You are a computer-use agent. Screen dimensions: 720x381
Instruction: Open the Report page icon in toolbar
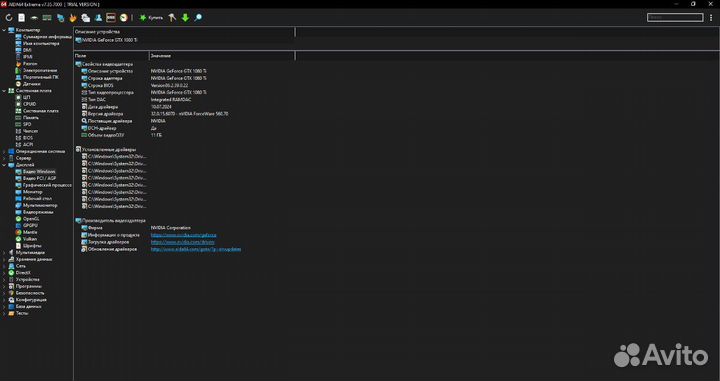[x=22, y=17]
